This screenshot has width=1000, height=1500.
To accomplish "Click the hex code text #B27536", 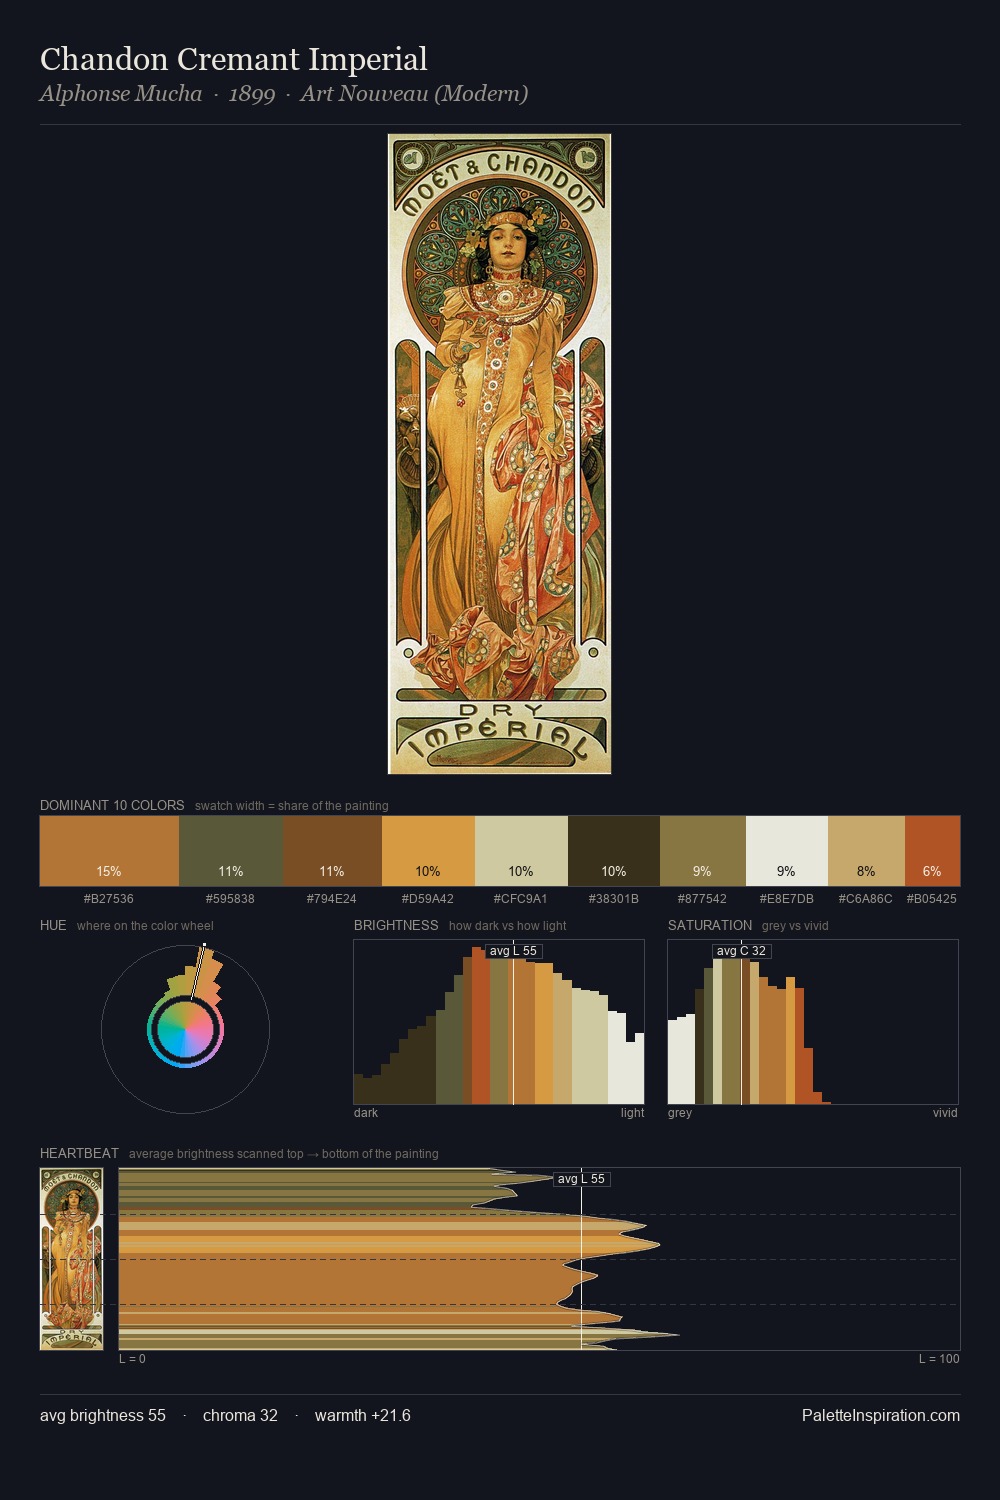I will 109,899.
